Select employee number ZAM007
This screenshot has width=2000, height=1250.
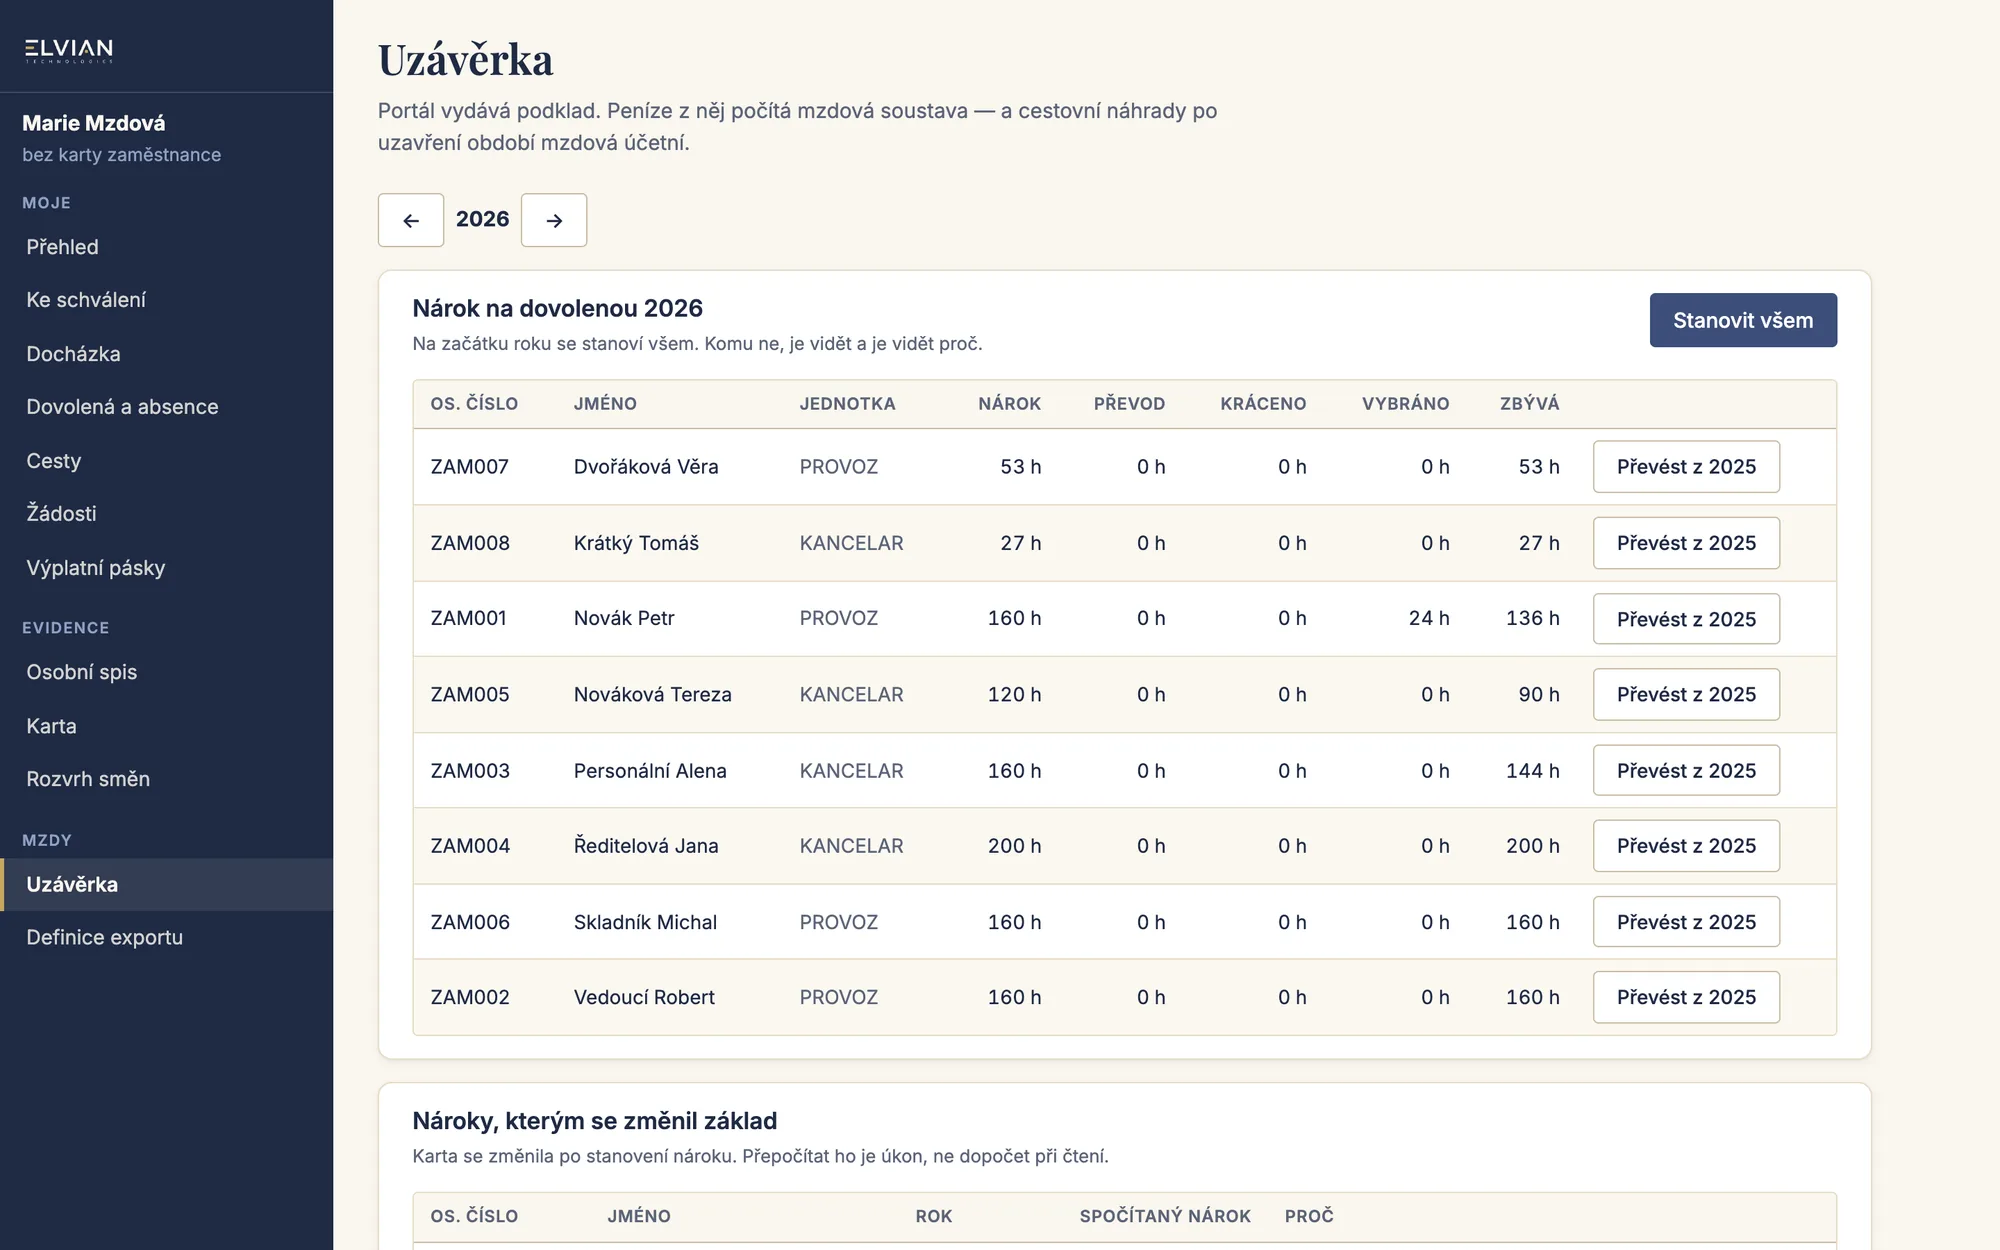point(470,467)
